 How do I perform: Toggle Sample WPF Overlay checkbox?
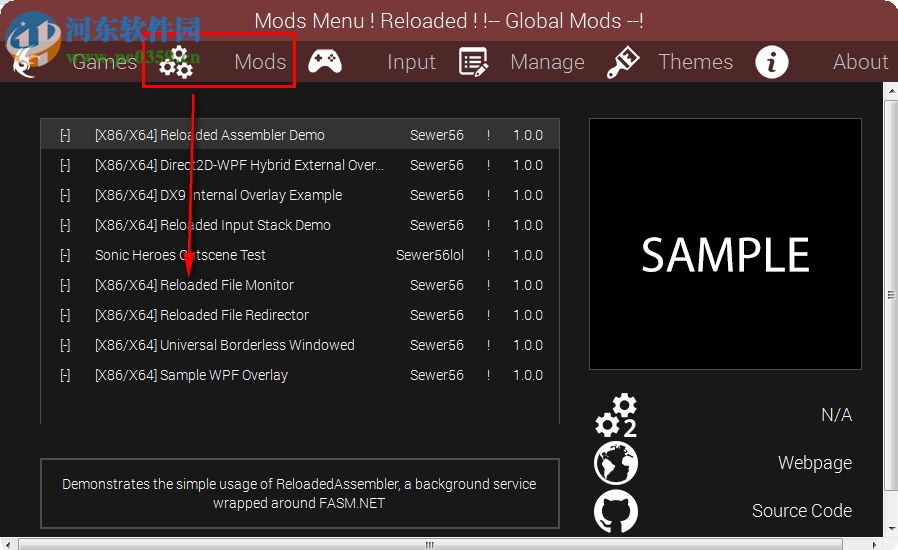(x=65, y=375)
